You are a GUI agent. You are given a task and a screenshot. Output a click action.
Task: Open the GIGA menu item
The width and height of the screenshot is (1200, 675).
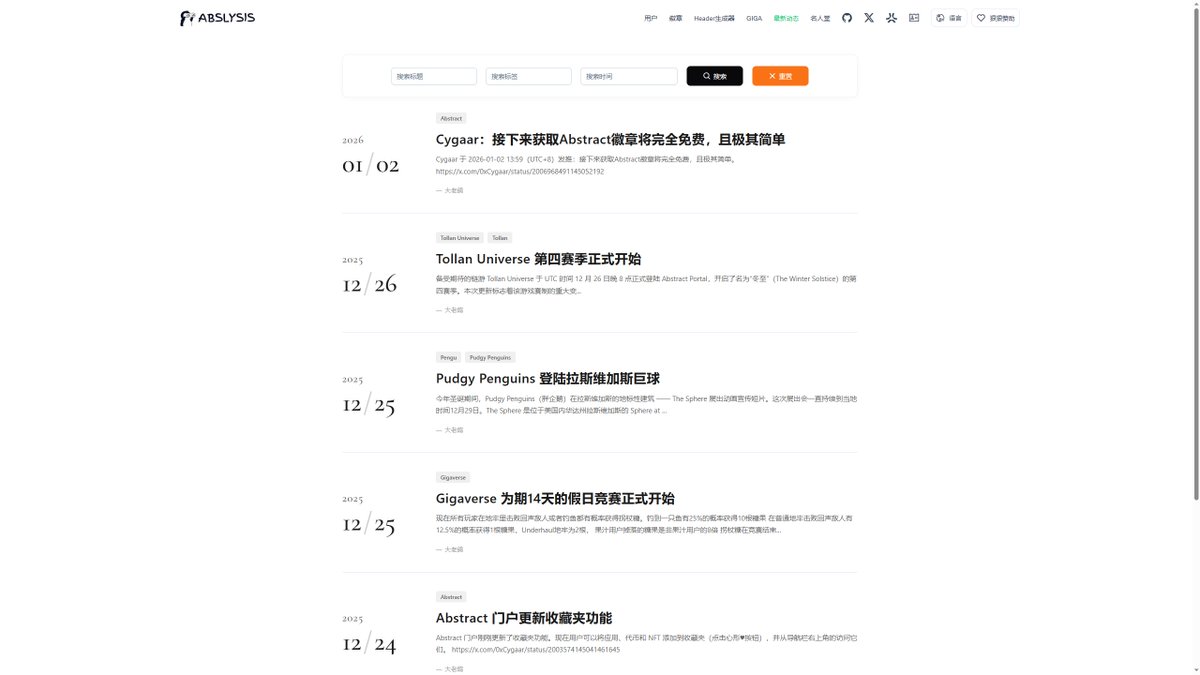pos(754,18)
